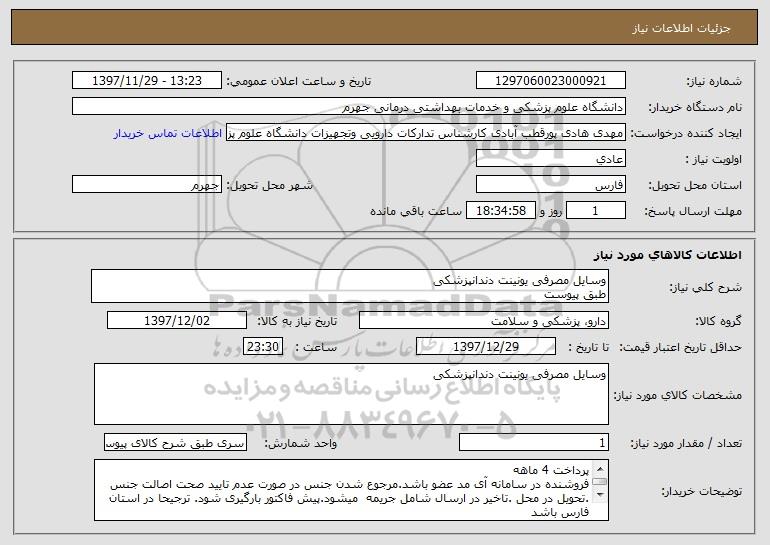Click the مشخصات کالای مورد نیاز text area
The image size is (770, 545).
point(351,394)
